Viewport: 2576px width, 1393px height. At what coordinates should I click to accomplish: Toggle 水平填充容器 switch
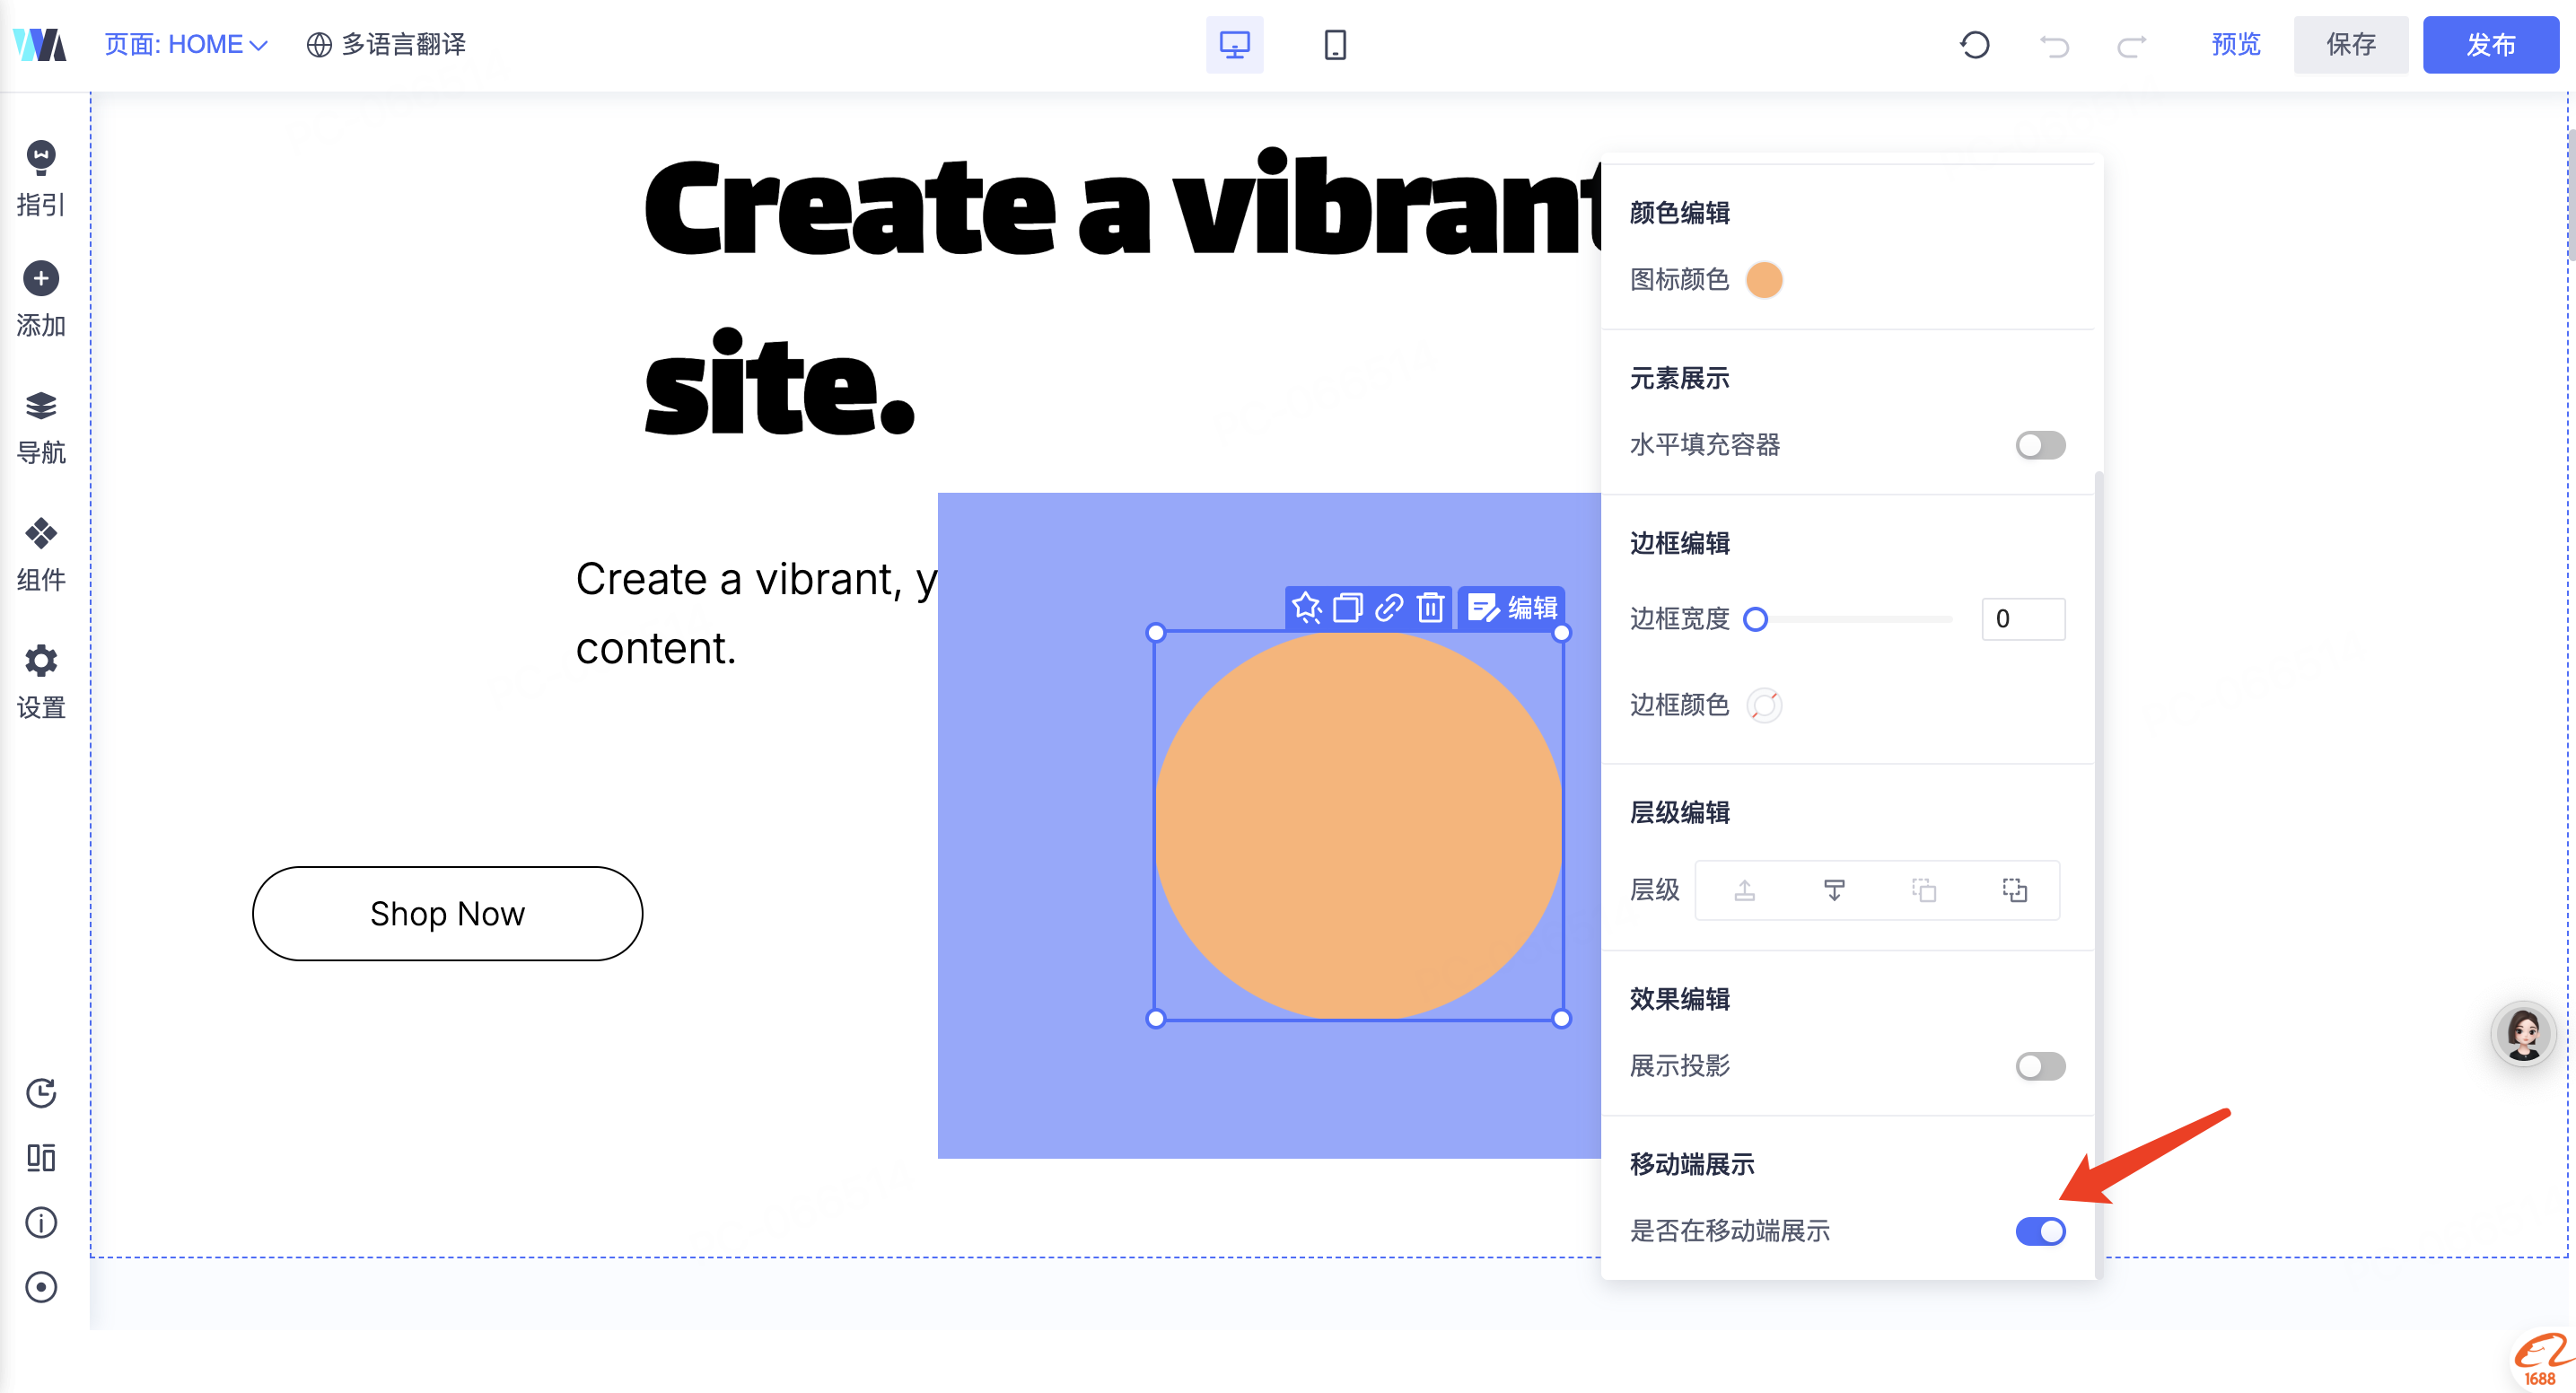click(x=2040, y=445)
